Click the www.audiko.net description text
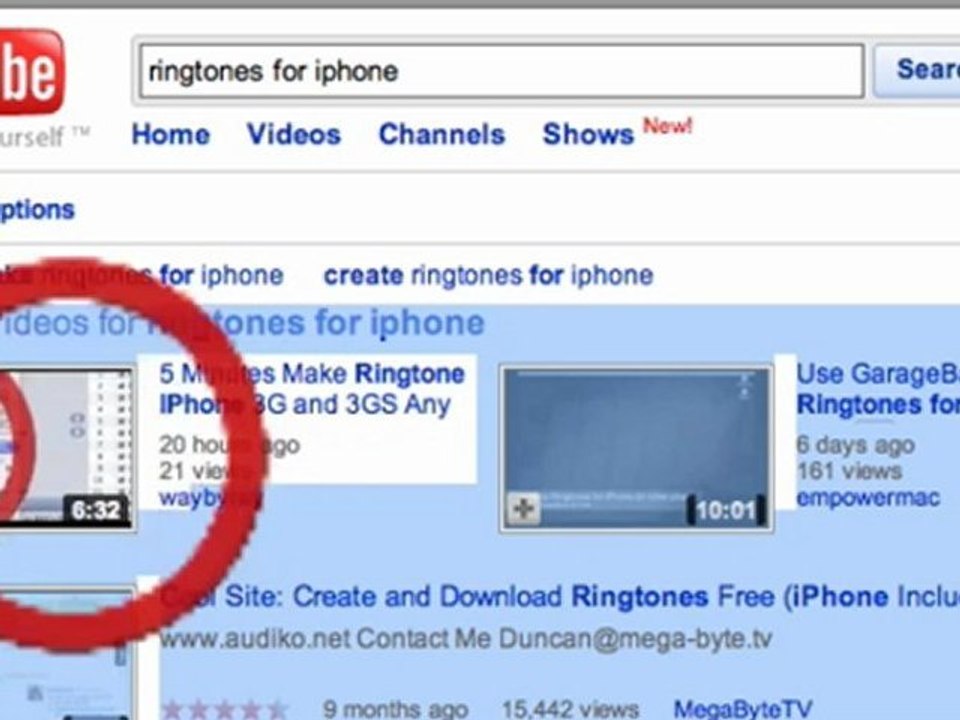The height and width of the screenshot is (720, 960). (x=466, y=639)
